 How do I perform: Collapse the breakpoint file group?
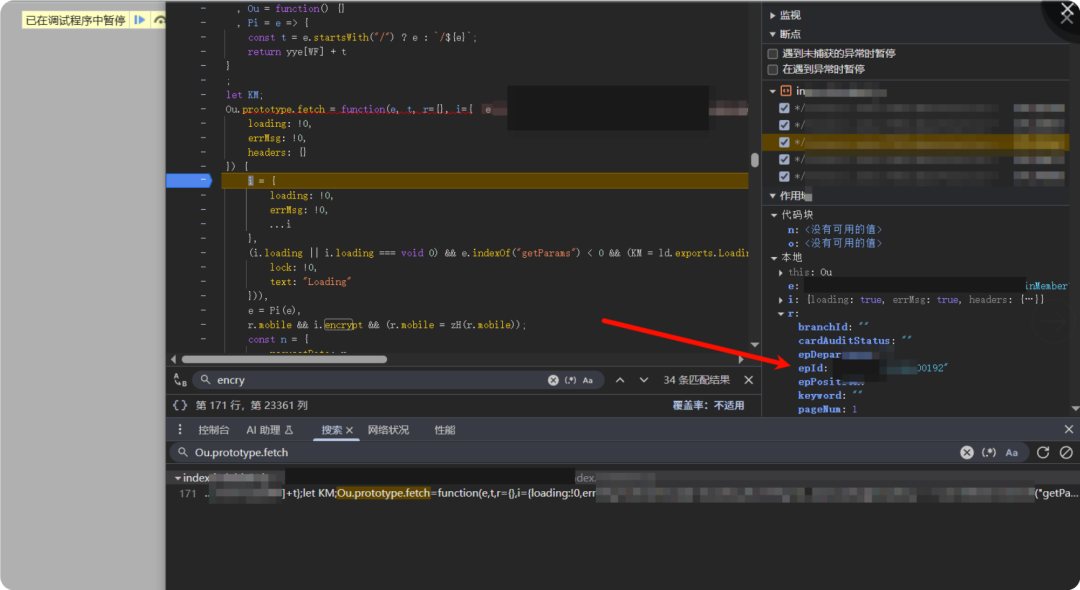(x=773, y=91)
